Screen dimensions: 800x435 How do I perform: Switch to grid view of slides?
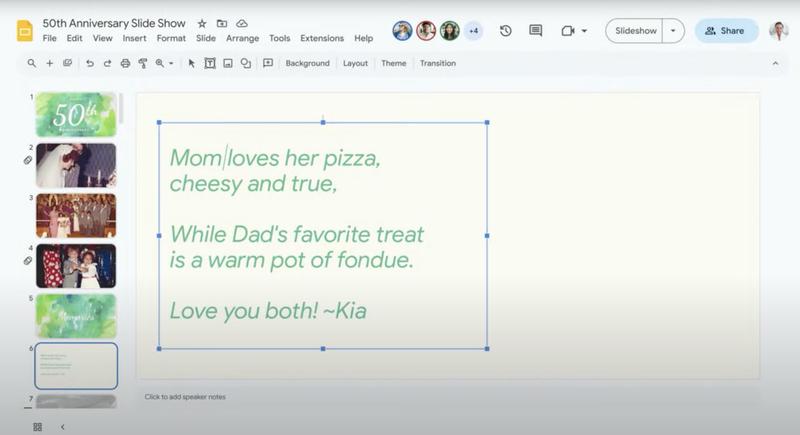click(37, 426)
